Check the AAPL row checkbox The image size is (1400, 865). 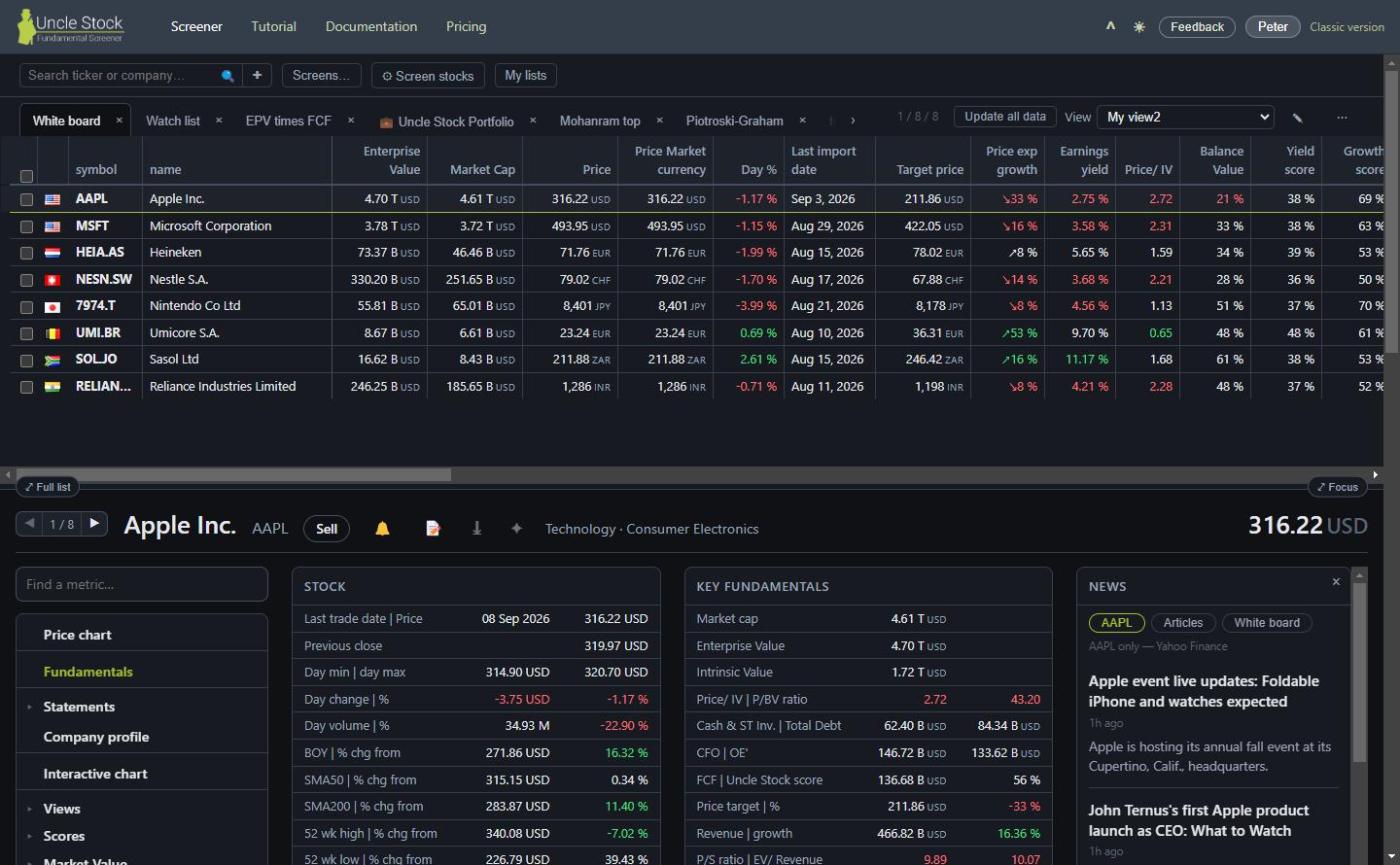(27, 199)
